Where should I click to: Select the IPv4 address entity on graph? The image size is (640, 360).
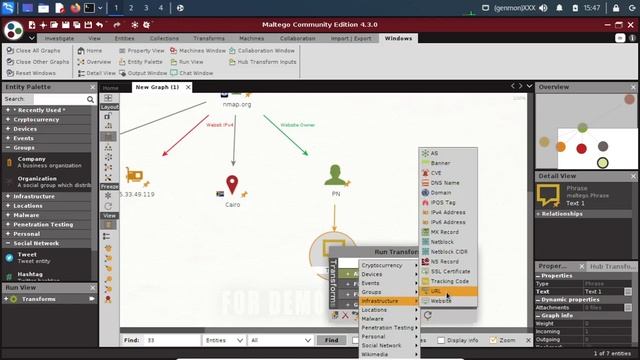(x=134, y=176)
